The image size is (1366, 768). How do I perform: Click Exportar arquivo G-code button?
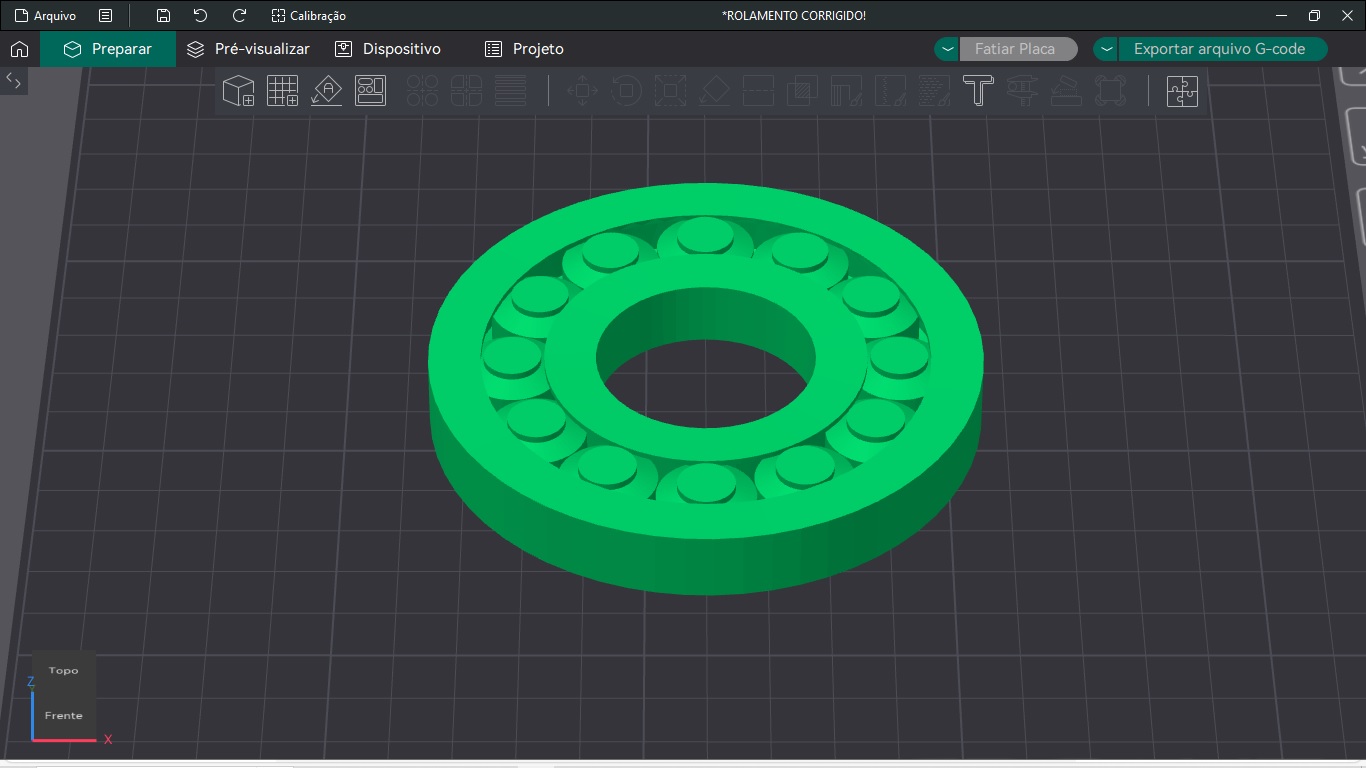1222,49
